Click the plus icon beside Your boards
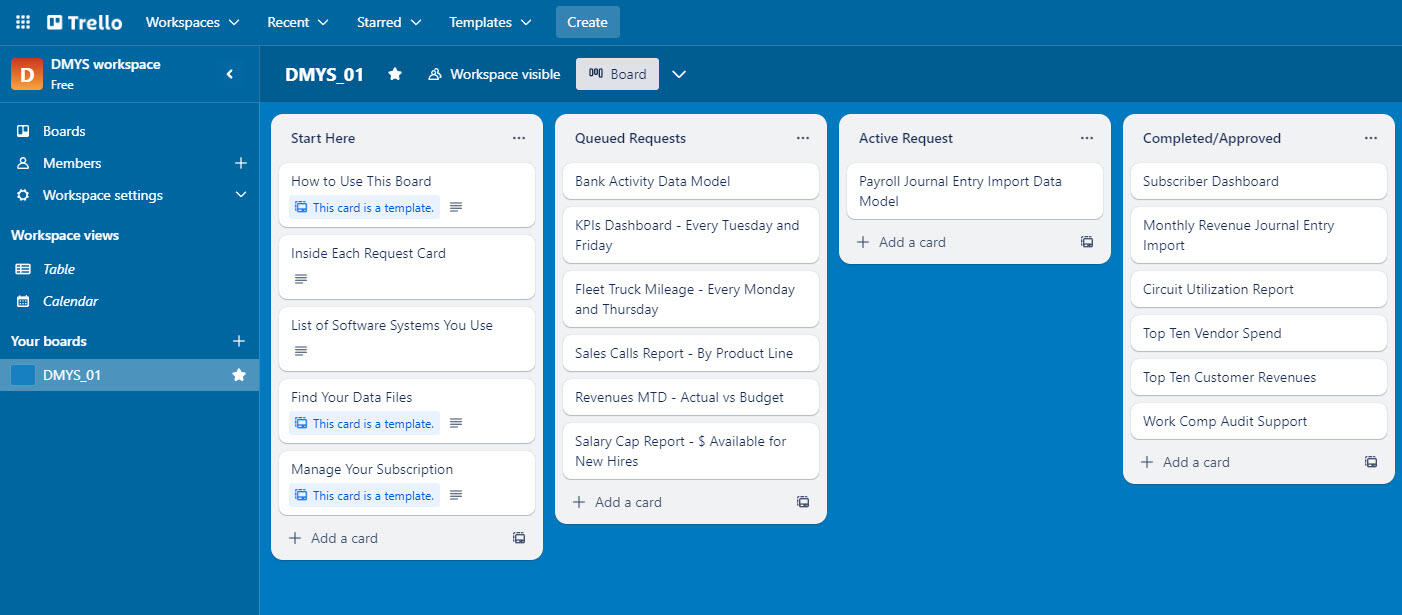 pyautogui.click(x=239, y=341)
